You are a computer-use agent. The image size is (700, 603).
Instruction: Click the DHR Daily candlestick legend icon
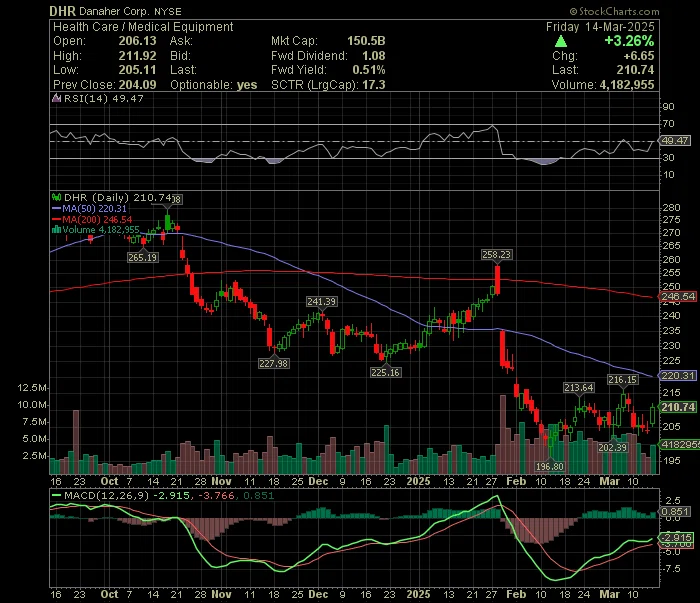click(x=56, y=197)
